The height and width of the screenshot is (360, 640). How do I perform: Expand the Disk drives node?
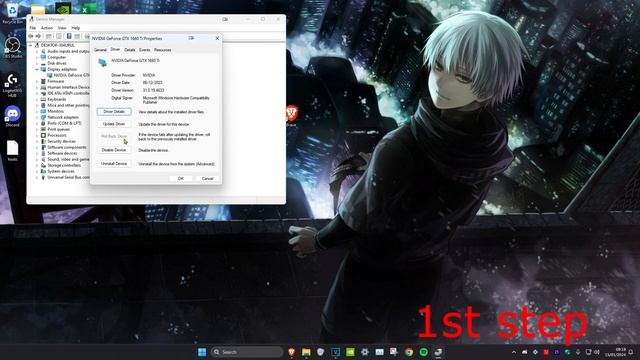pos(37,63)
